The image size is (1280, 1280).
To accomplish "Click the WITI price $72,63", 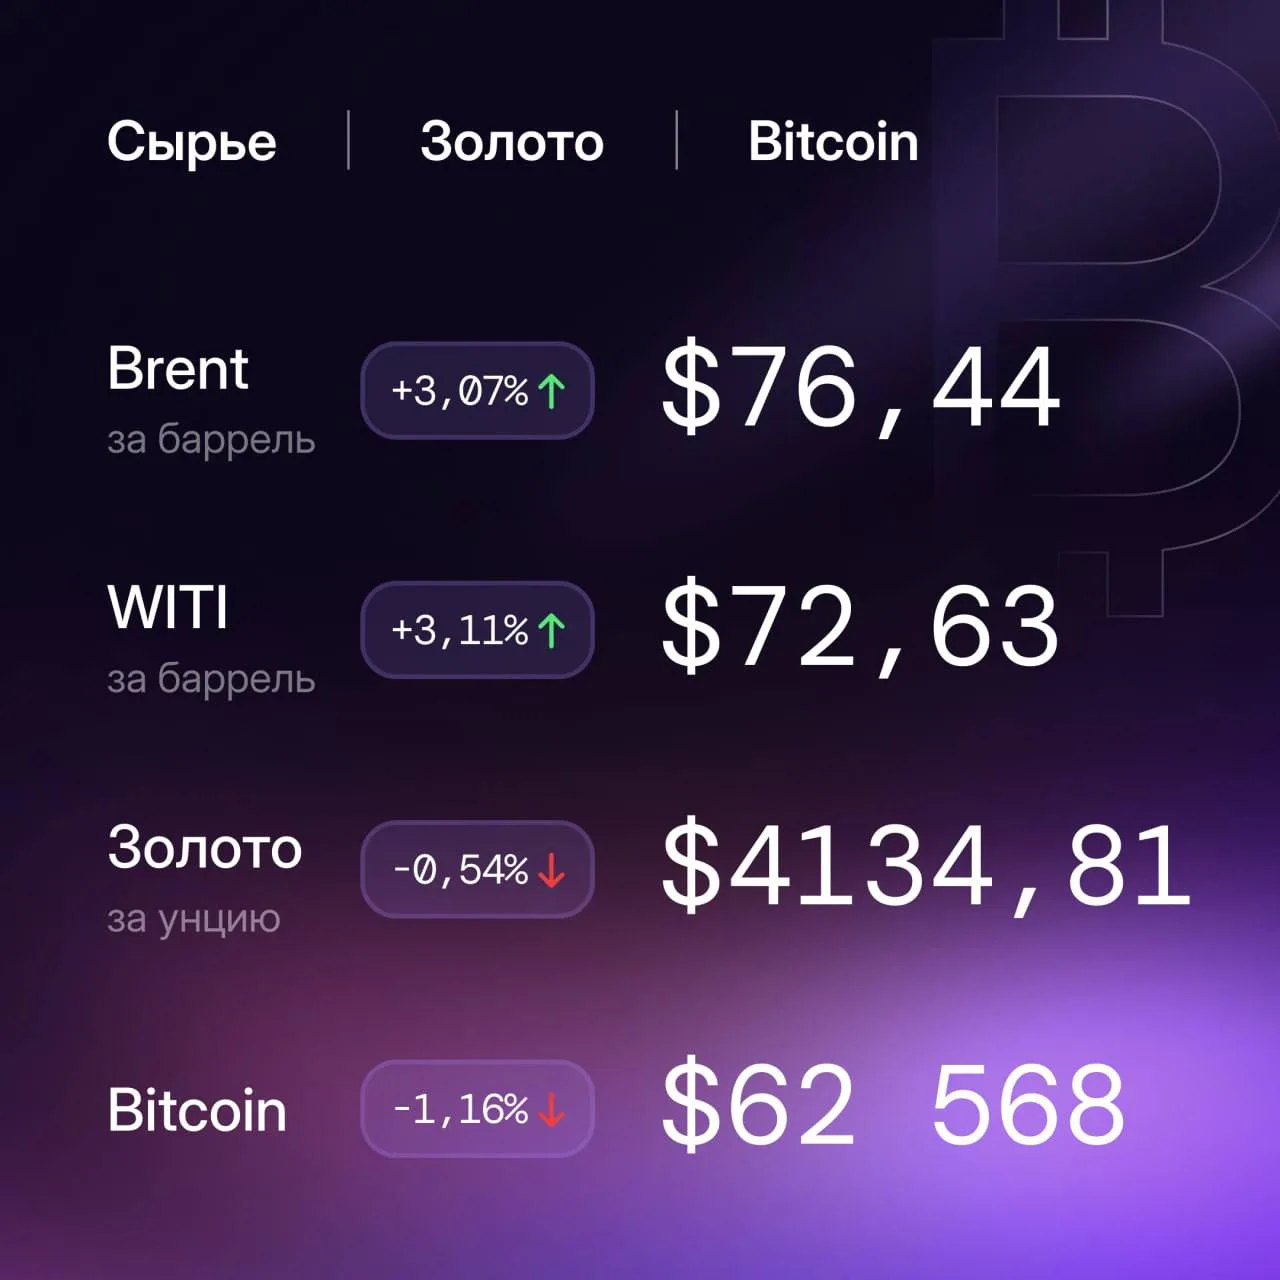I will [x=860, y=627].
